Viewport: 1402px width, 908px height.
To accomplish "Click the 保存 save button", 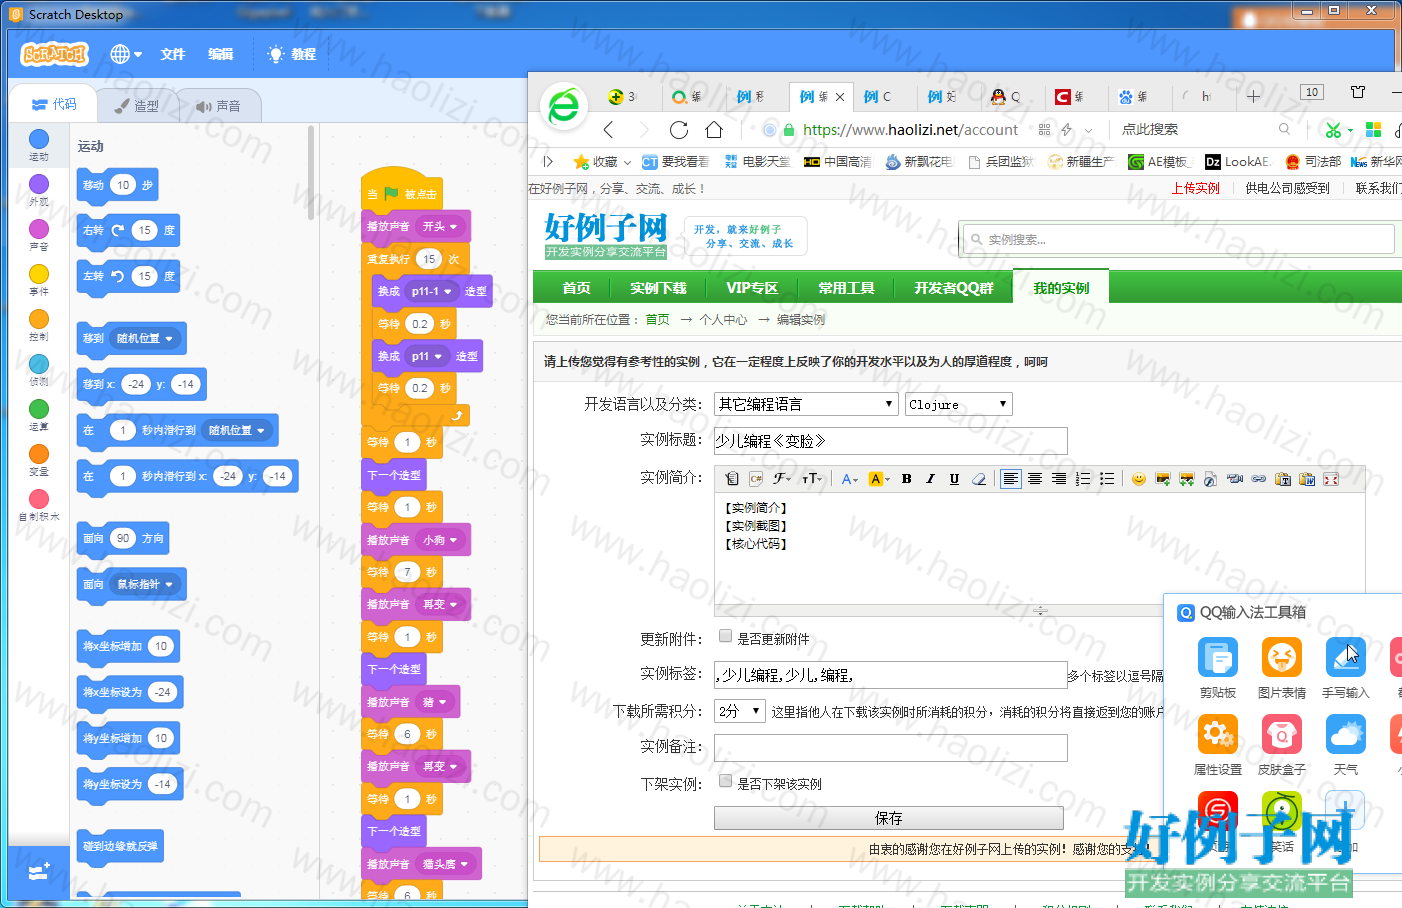I will (888, 818).
